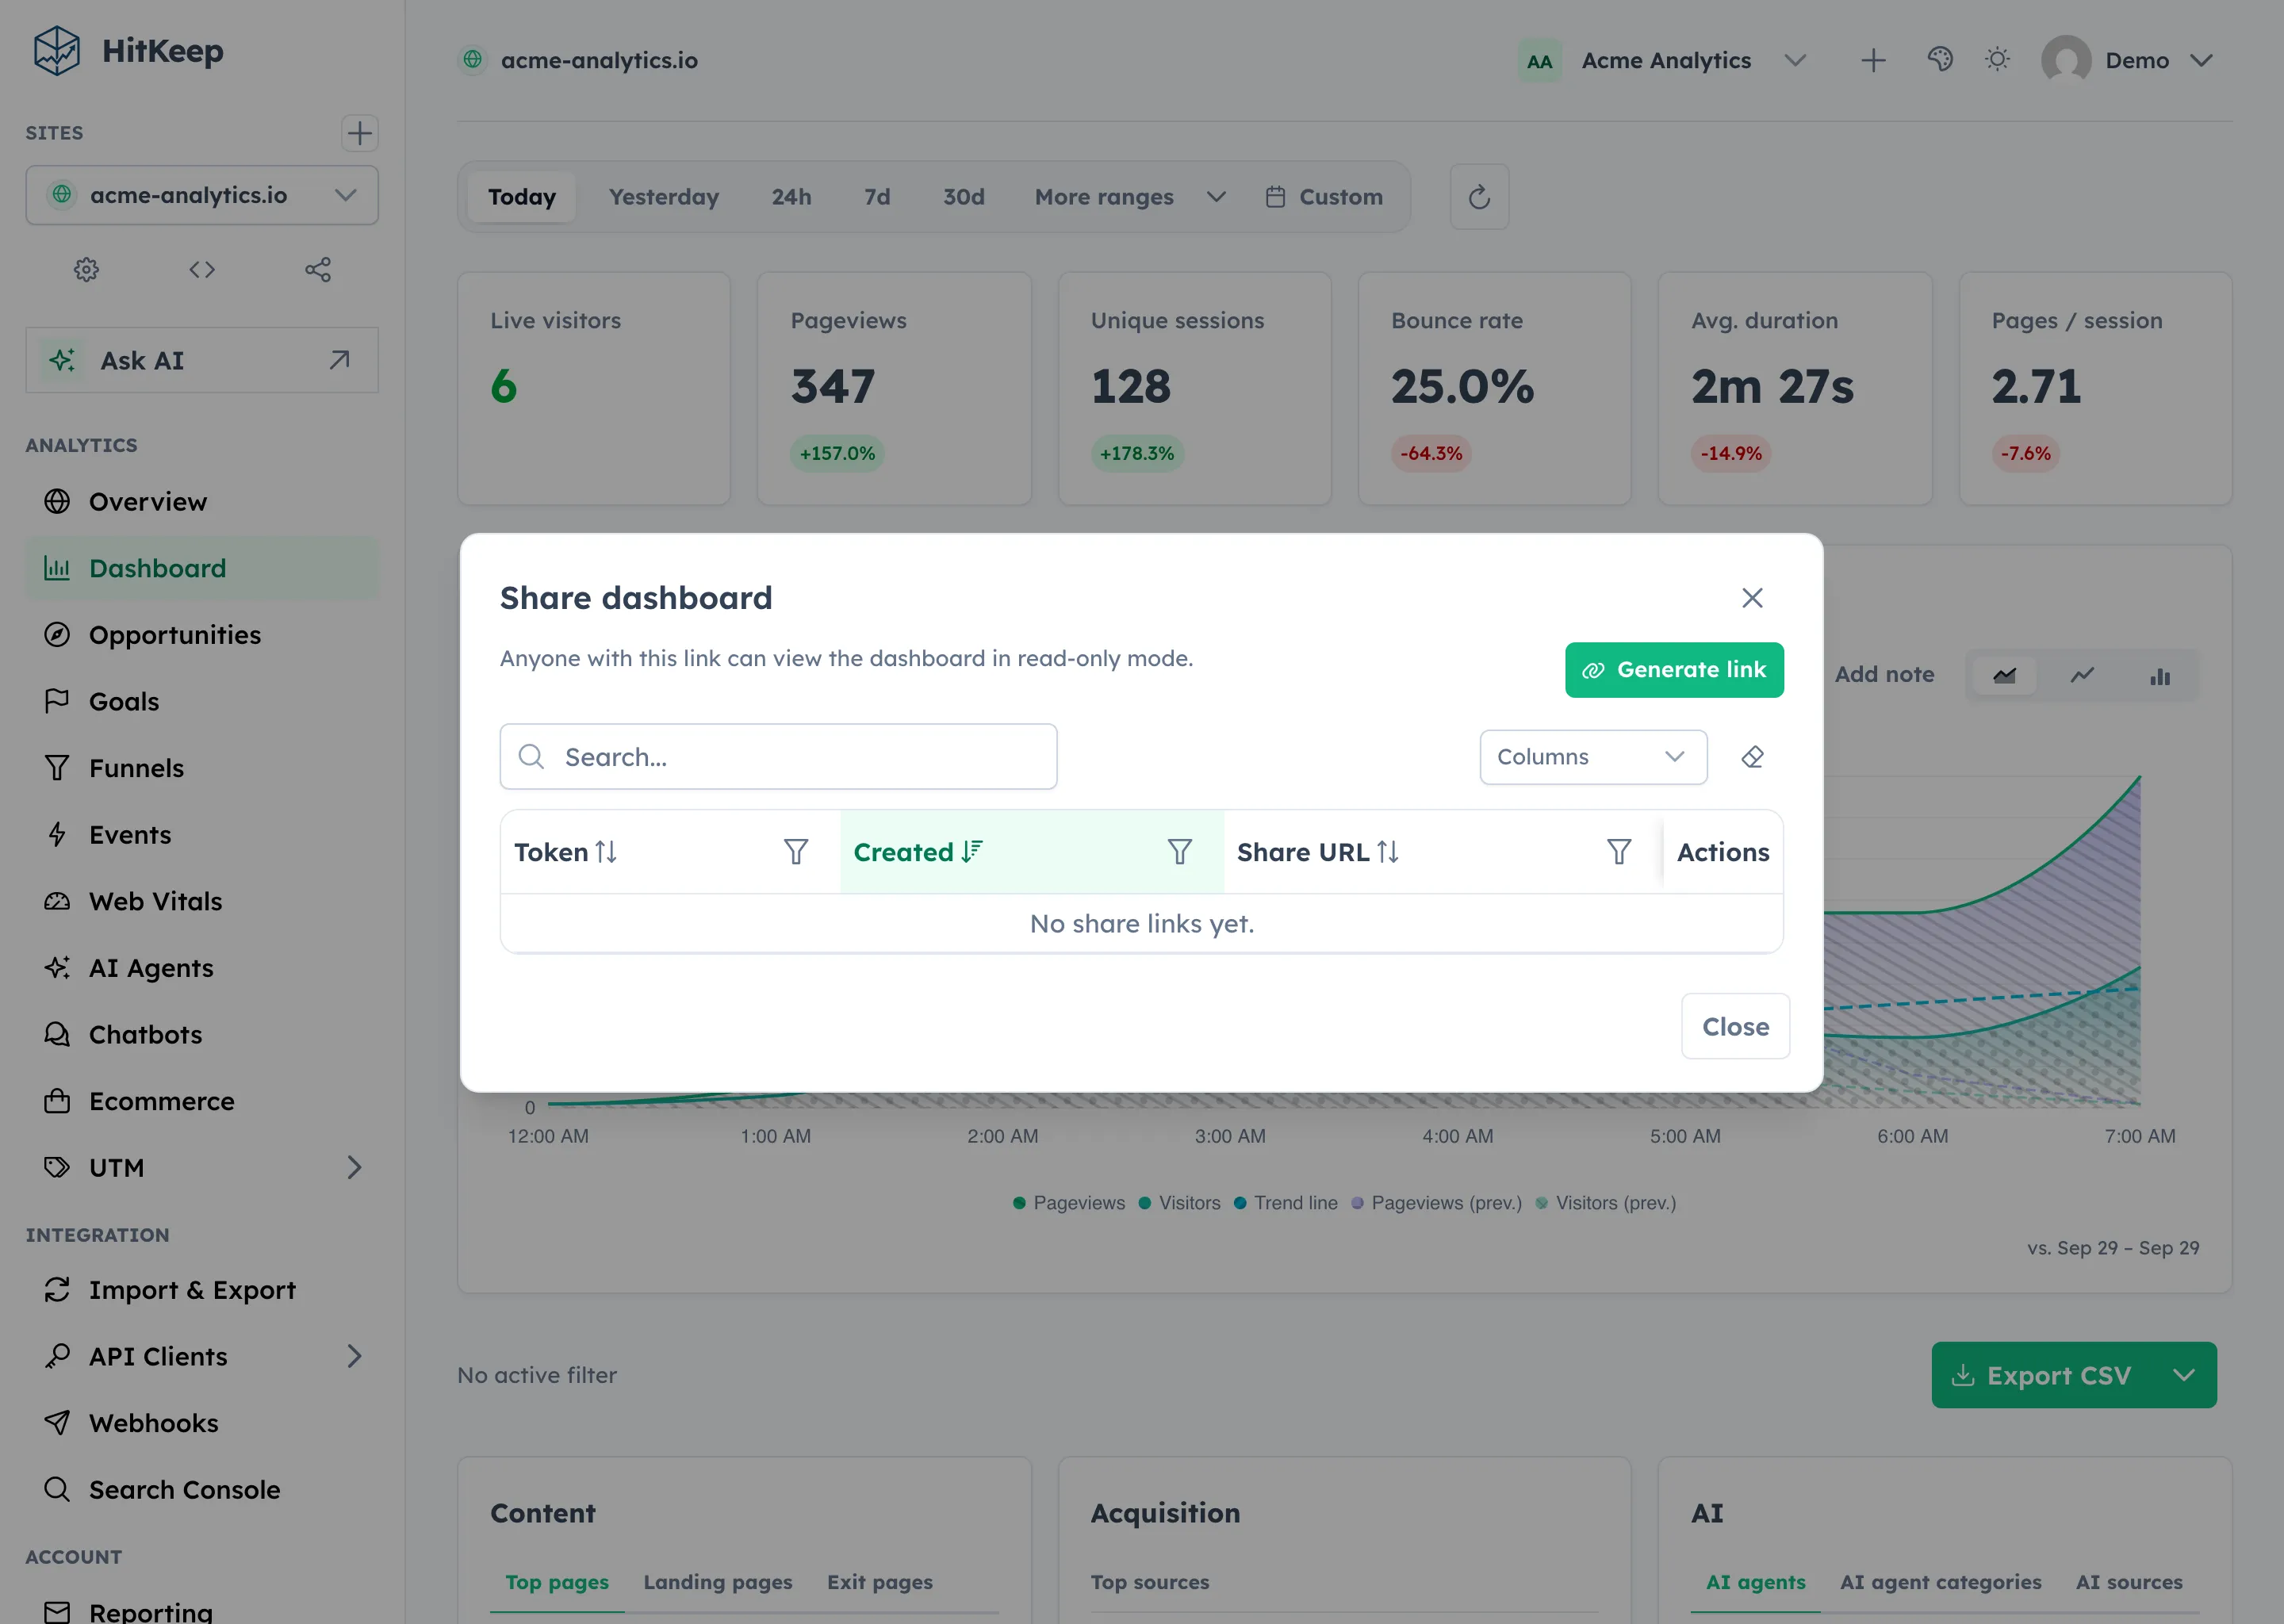
Task: Switch chart to bar view
Action: pos(2160,676)
